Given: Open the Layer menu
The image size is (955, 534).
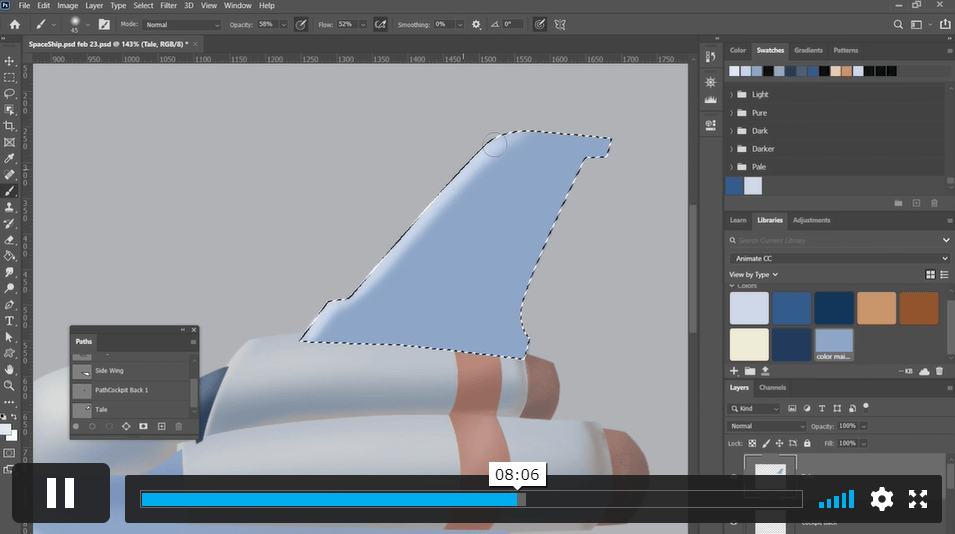Looking at the screenshot, I should coord(94,5).
